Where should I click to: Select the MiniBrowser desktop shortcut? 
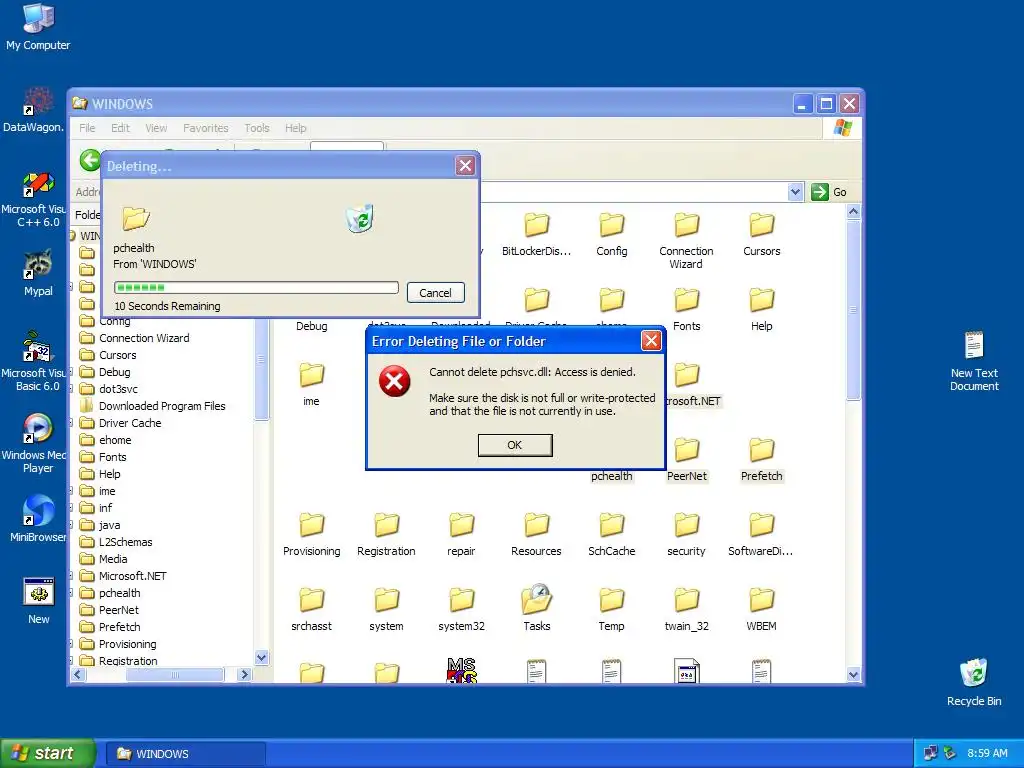pyautogui.click(x=38, y=519)
